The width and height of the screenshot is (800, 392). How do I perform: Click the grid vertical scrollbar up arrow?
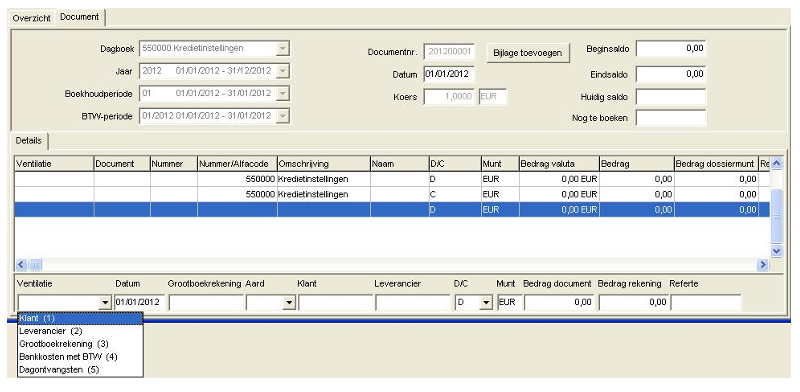pos(776,163)
